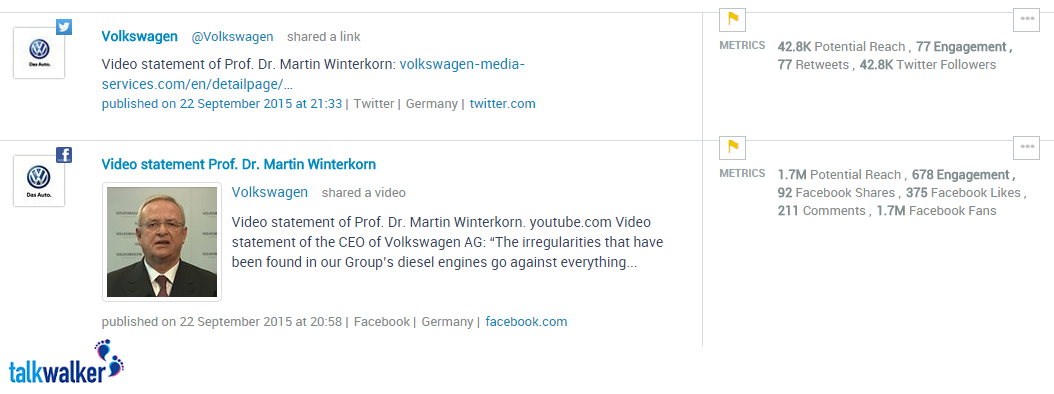Click the Volkswagen name beside 'shared a video'
The width and height of the screenshot is (1054, 394).
point(270,192)
